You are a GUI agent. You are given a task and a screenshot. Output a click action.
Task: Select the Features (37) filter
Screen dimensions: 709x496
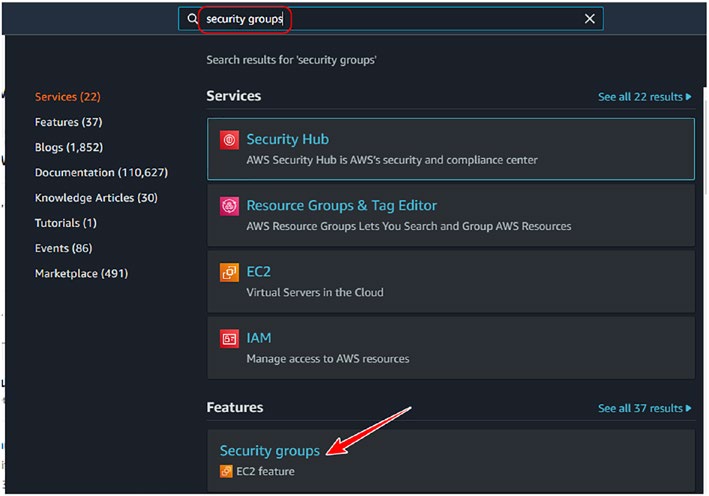[x=68, y=122]
